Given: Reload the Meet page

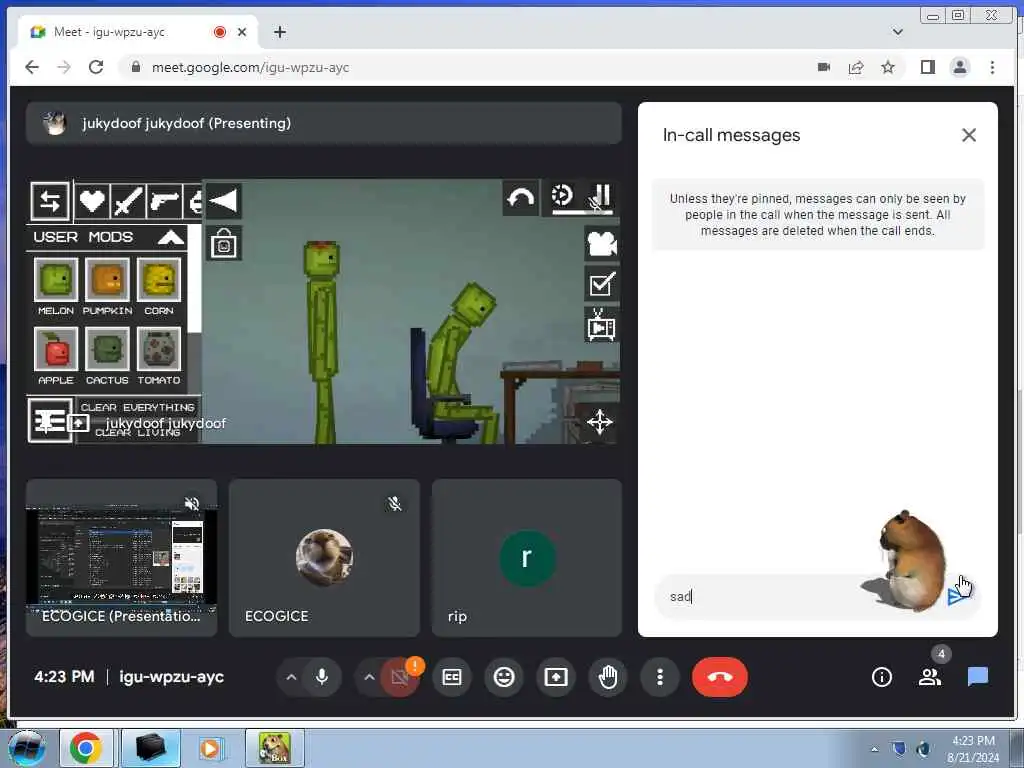Looking at the screenshot, I should 96,67.
